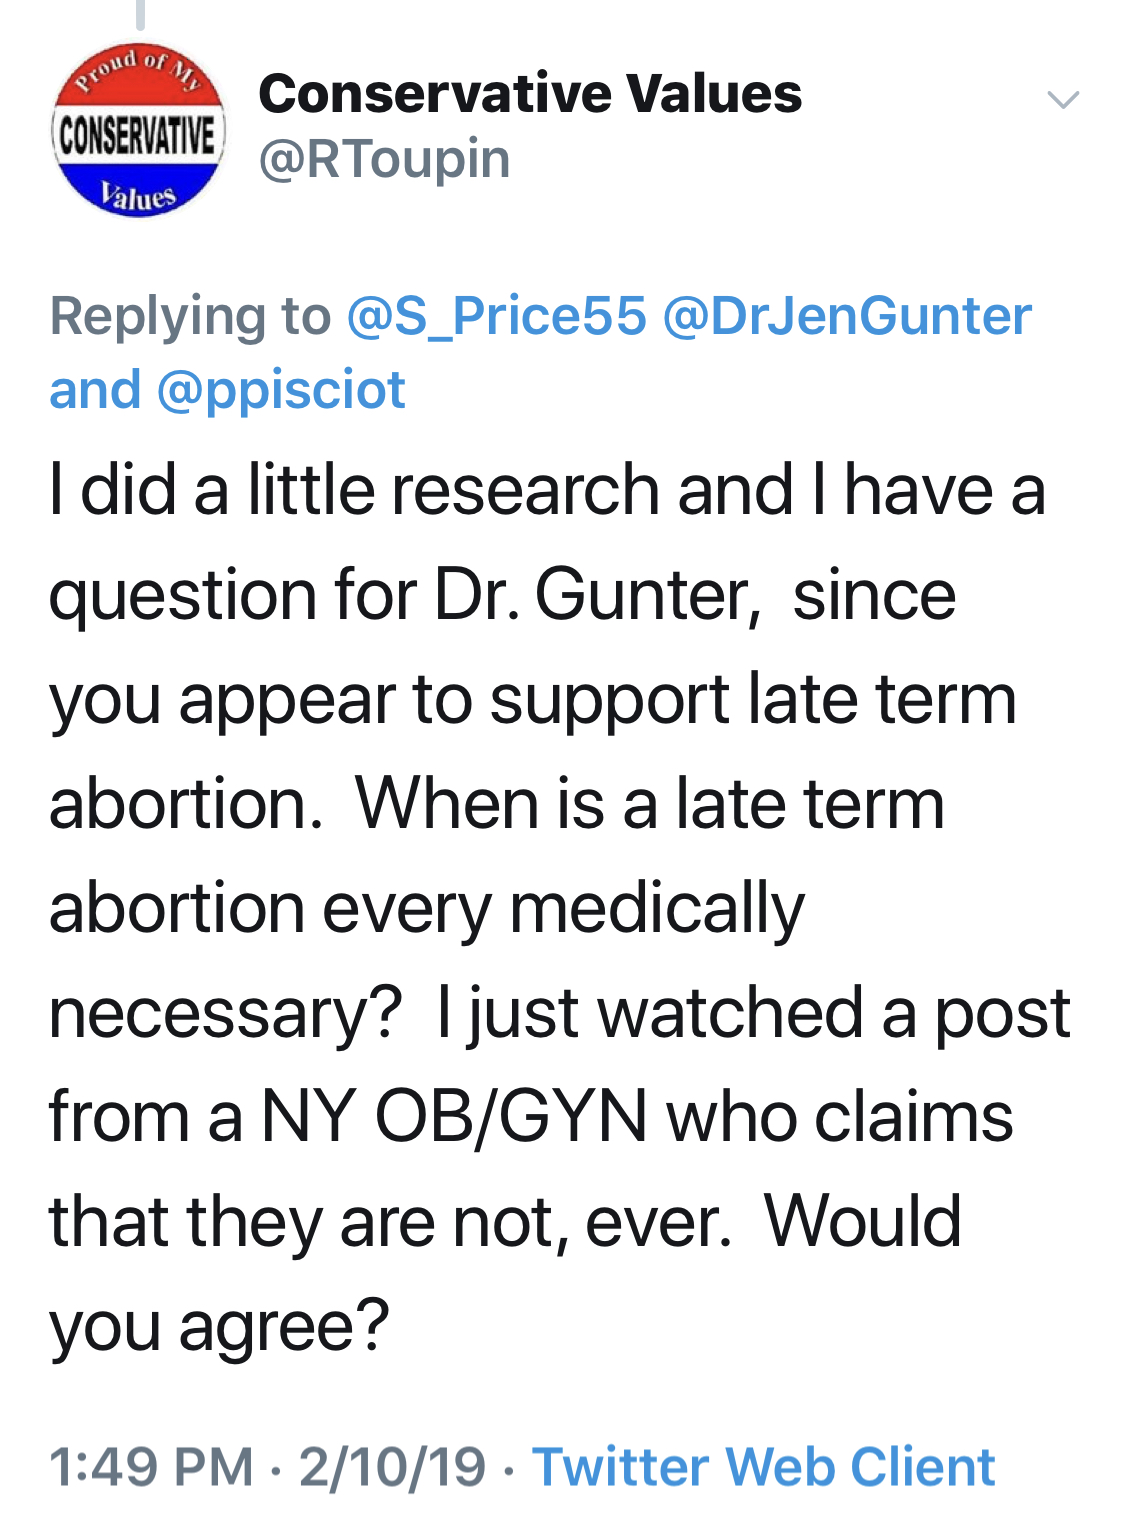This screenshot has width=1125, height=1529.
Task: Click the thread connector line above avatar
Action: [x=140, y=13]
